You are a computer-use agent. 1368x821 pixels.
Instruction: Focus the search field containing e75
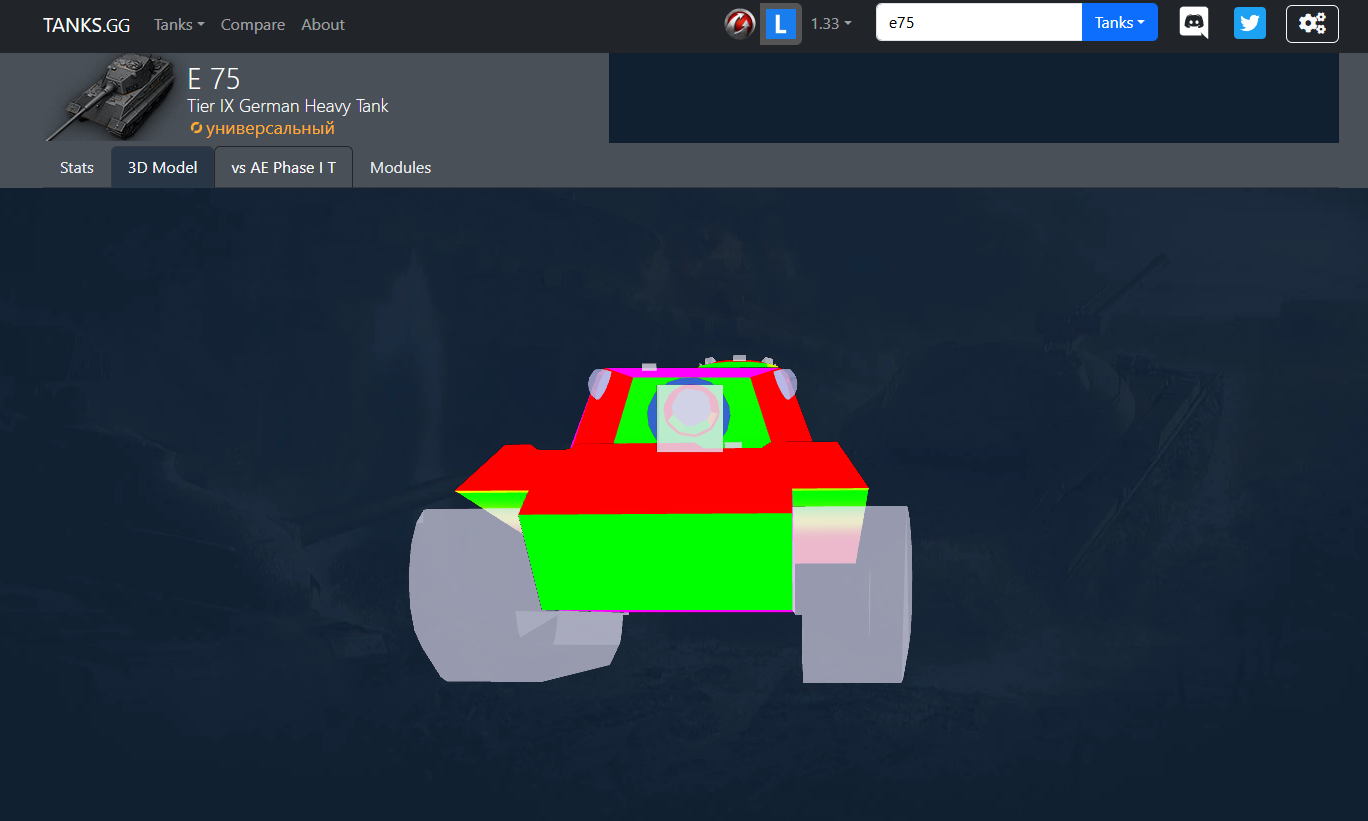pos(979,22)
